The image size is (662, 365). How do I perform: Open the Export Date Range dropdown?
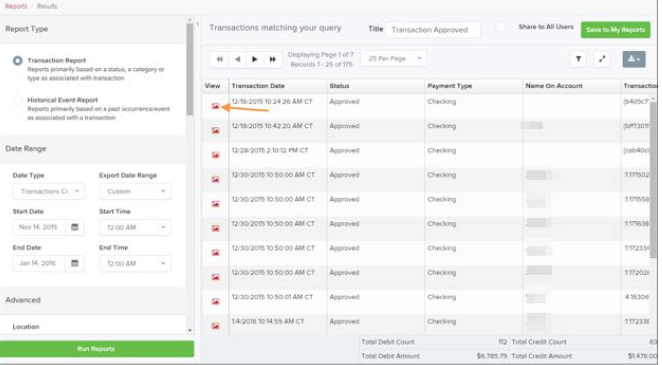(136, 191)
